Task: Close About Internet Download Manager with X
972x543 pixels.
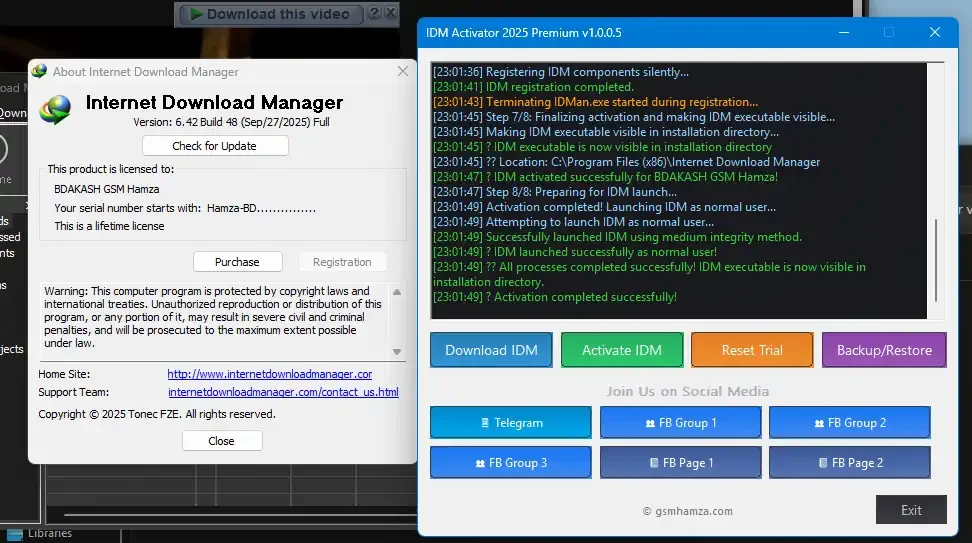Action: [403, 71]
